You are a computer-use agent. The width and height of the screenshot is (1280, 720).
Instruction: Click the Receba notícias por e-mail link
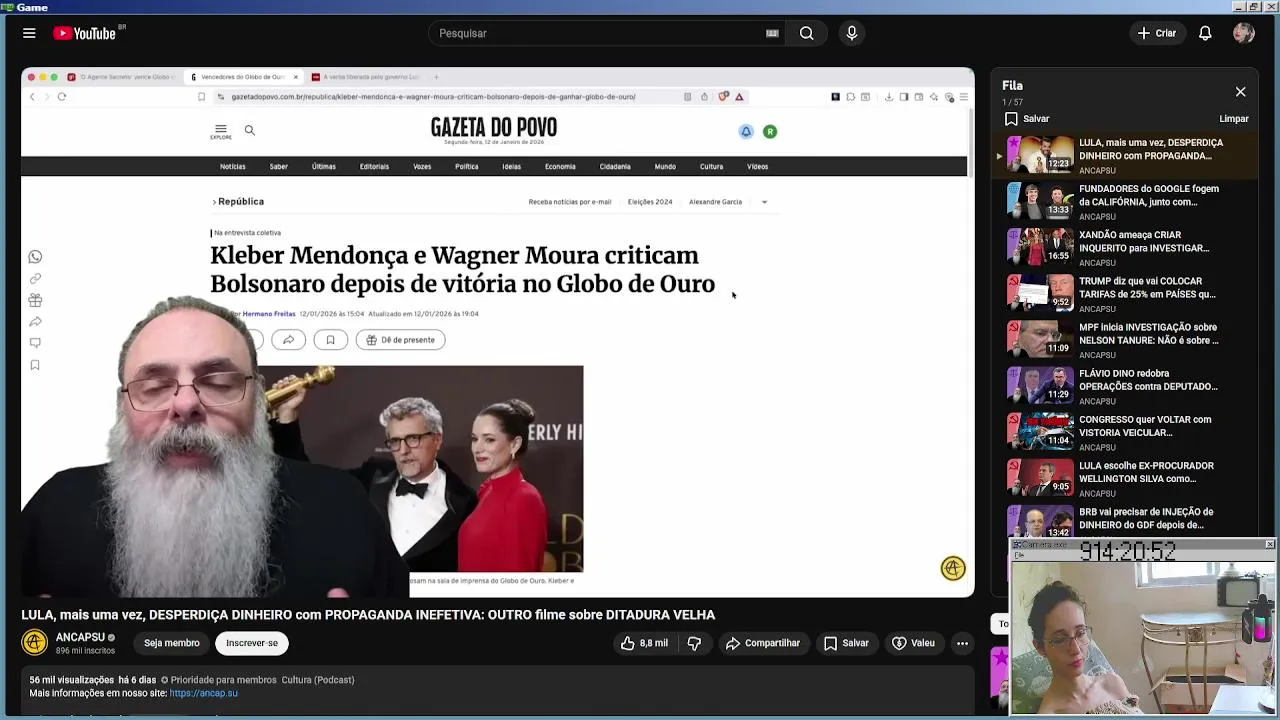(x=570, y=202)
